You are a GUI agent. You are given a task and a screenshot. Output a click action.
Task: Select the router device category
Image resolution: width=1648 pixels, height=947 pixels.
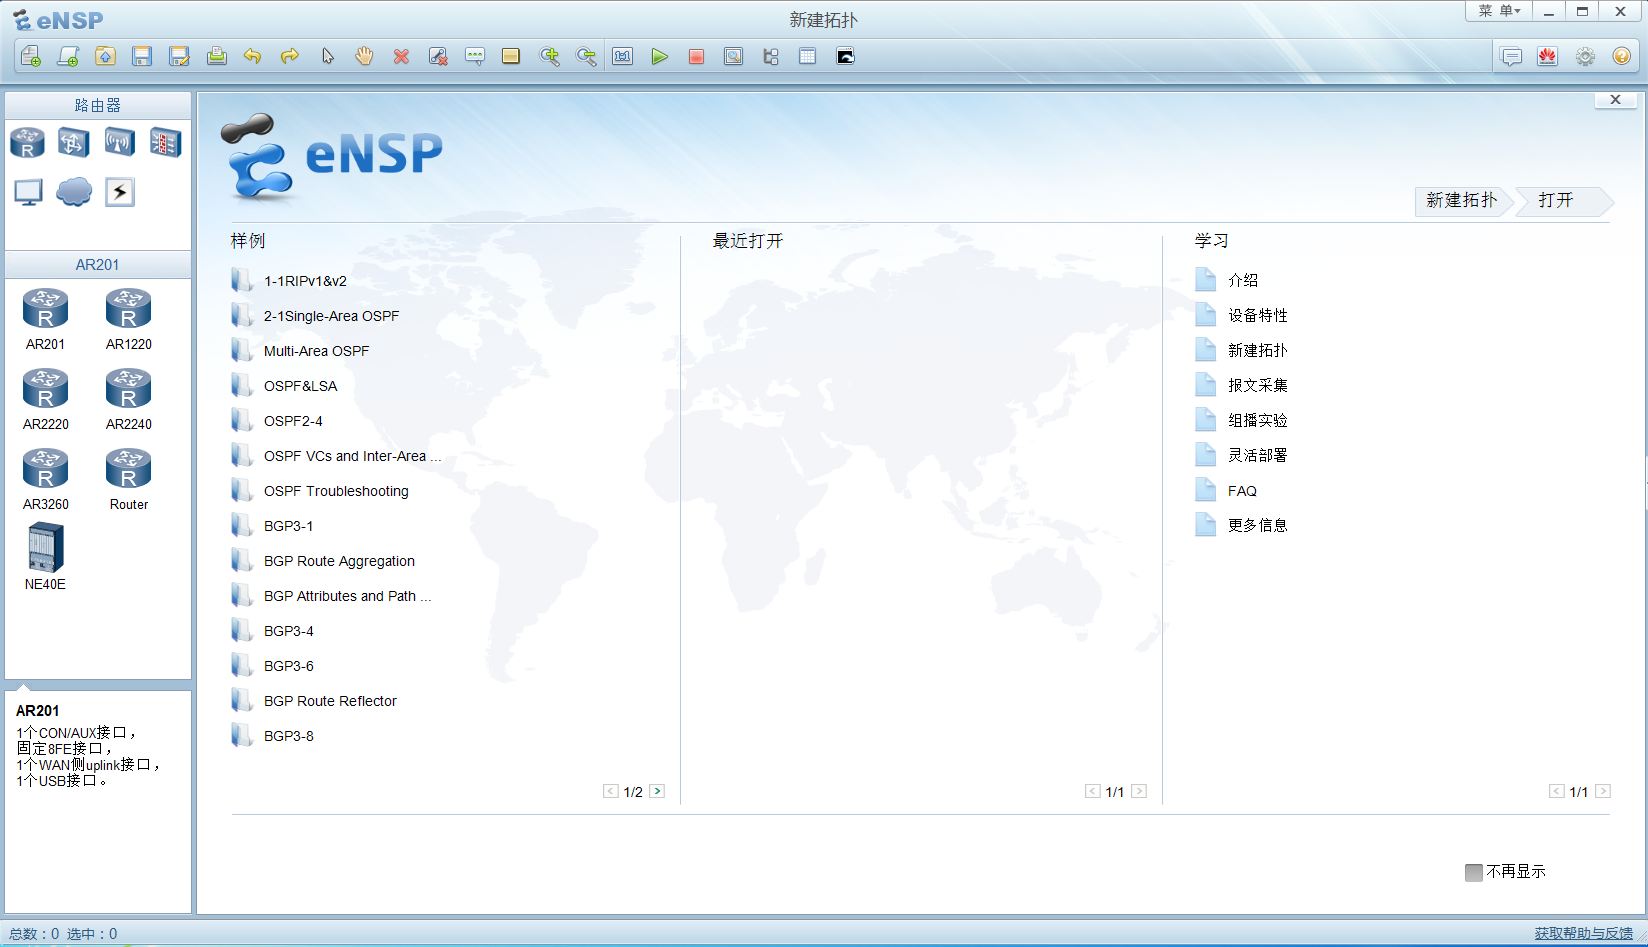(27, 143)
